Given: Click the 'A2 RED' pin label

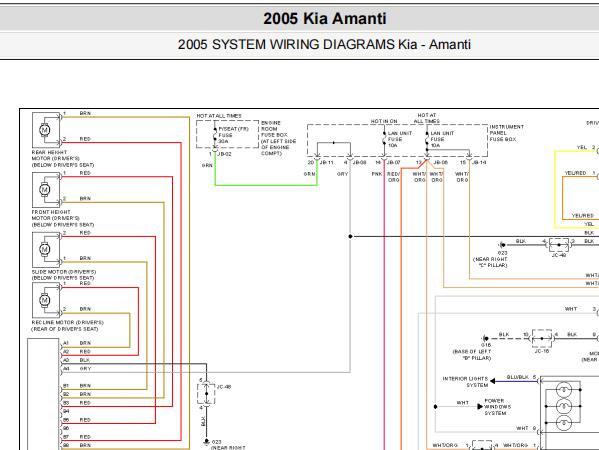Looking at the screenshot, I should 77,351.
